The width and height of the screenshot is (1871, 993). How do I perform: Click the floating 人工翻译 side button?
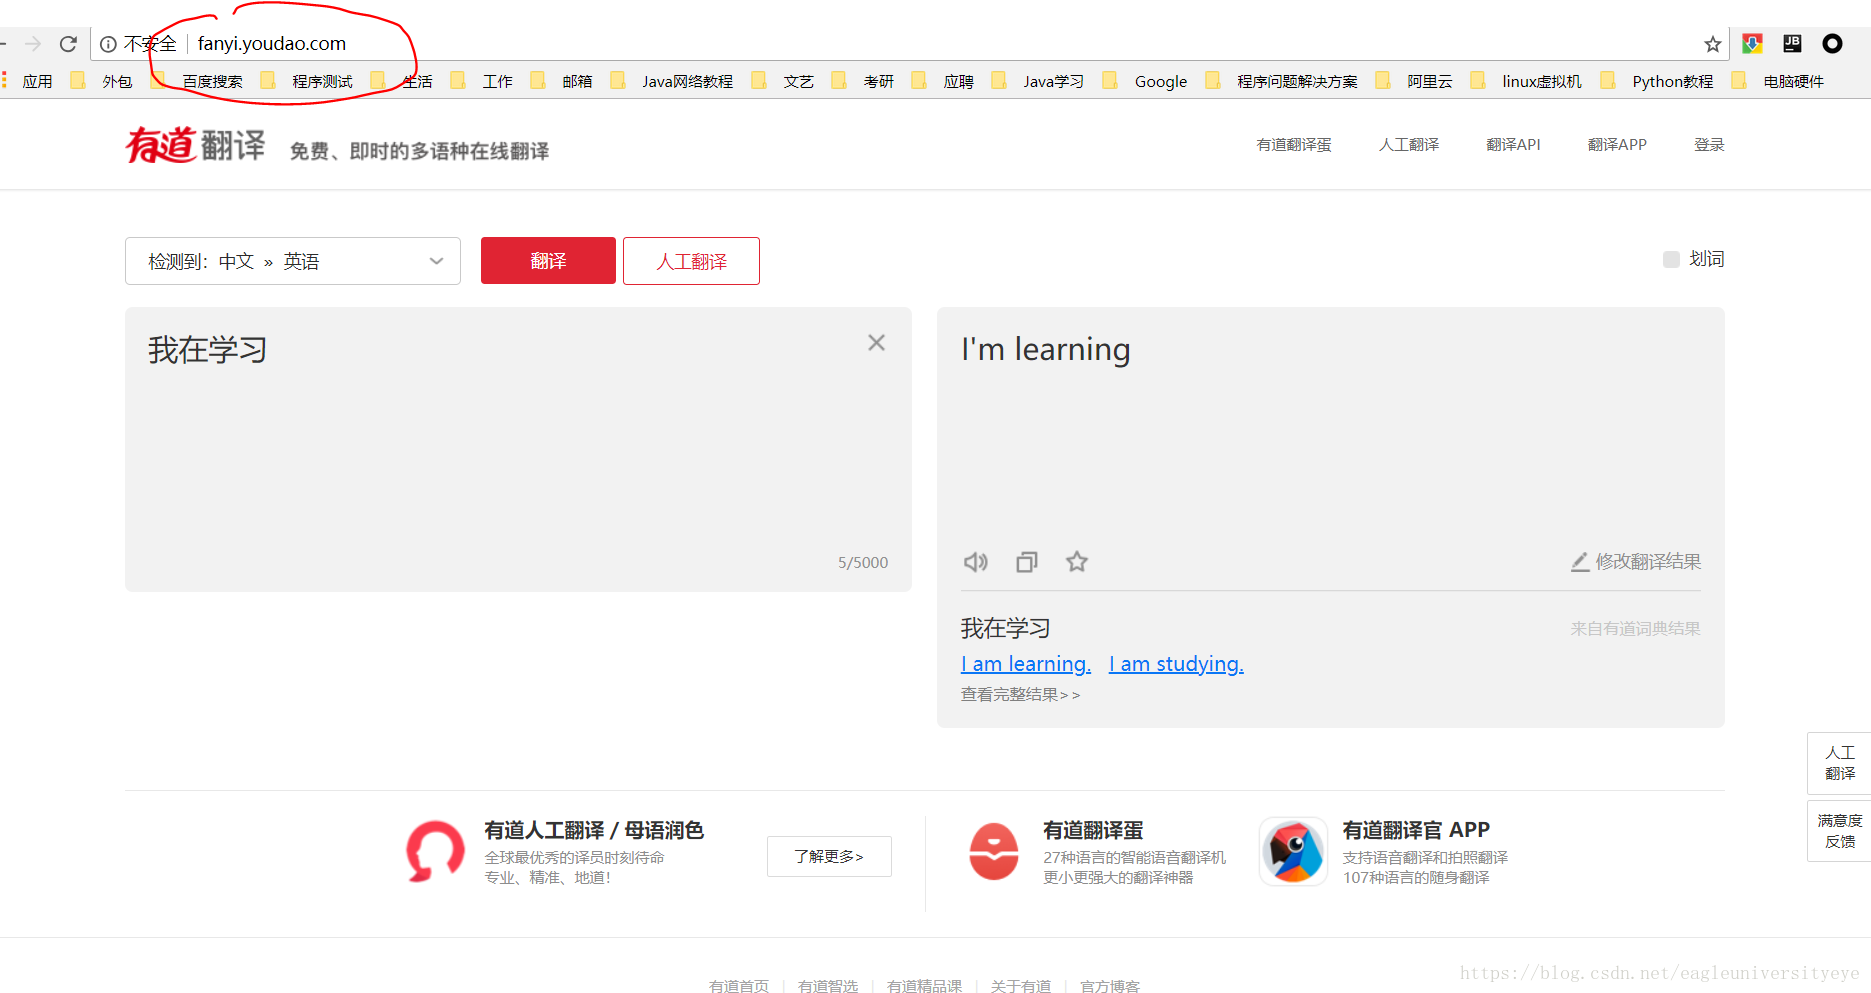click(1840, 763)
